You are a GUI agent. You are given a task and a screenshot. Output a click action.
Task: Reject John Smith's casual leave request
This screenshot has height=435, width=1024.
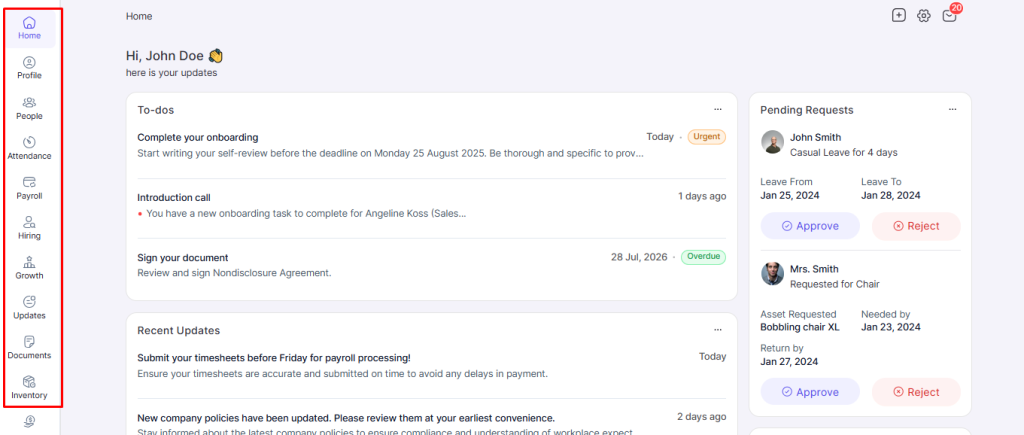click(916, 226)
